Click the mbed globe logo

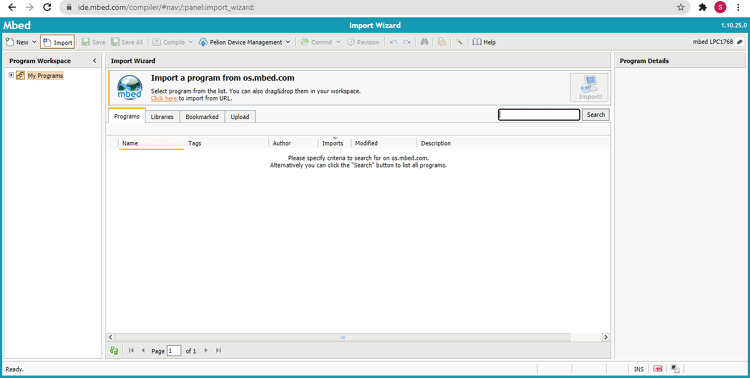click(x=130, y=88)
